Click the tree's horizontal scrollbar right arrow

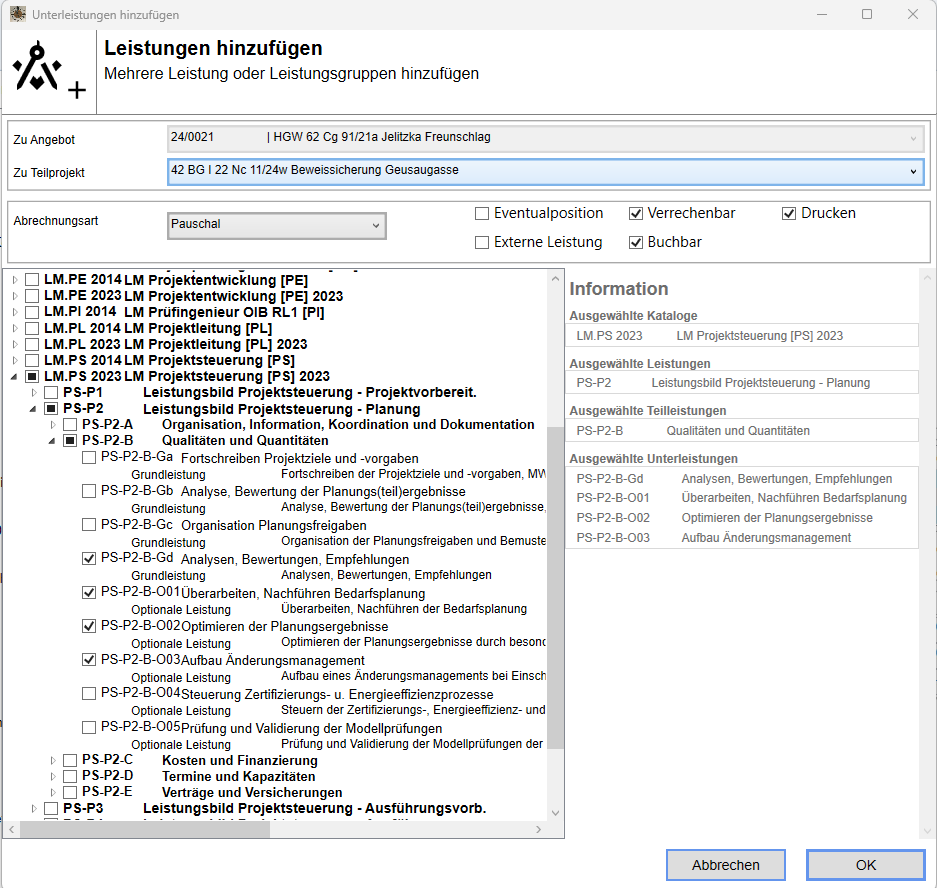click(541, 830)
